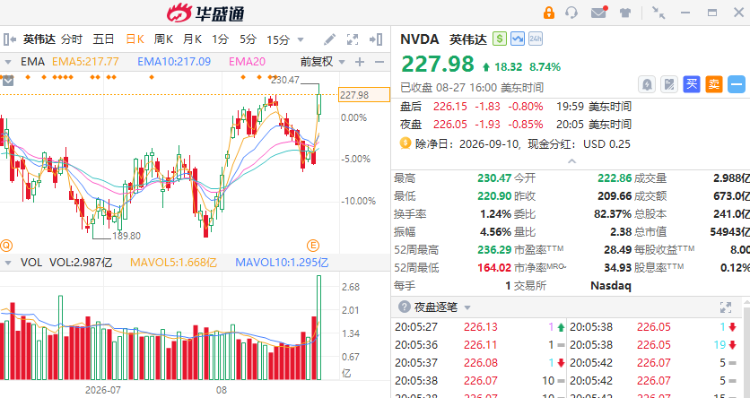Open the note-taking icon beside alert bell
750x398 pixels.
[x=669, y=85]
